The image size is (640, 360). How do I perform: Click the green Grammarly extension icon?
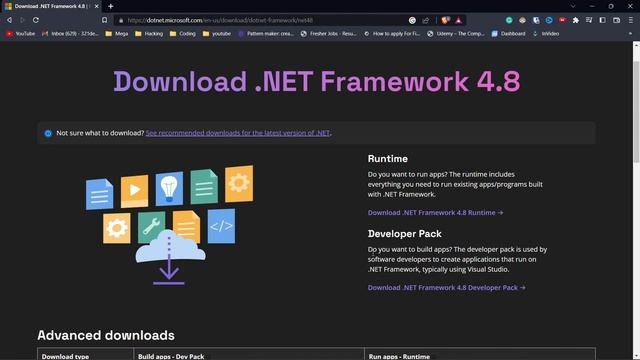509,20
